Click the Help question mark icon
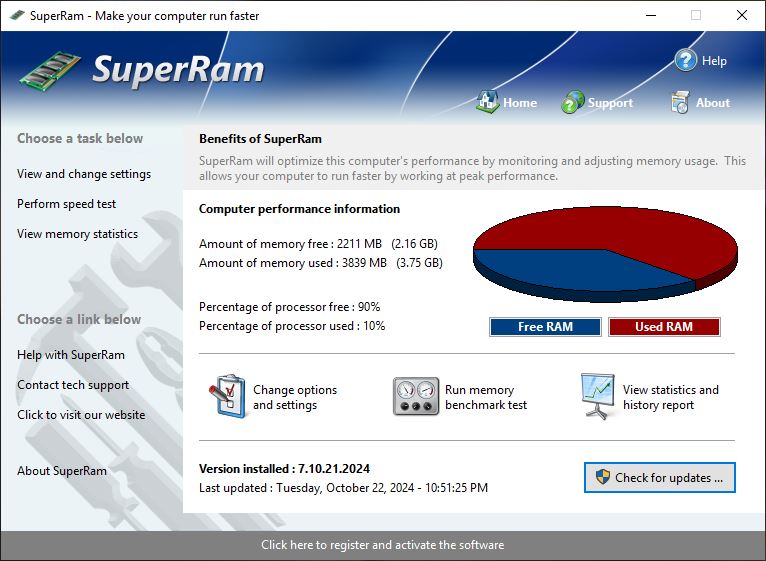This screenshot has width=766, height=561. coord(685,60)
